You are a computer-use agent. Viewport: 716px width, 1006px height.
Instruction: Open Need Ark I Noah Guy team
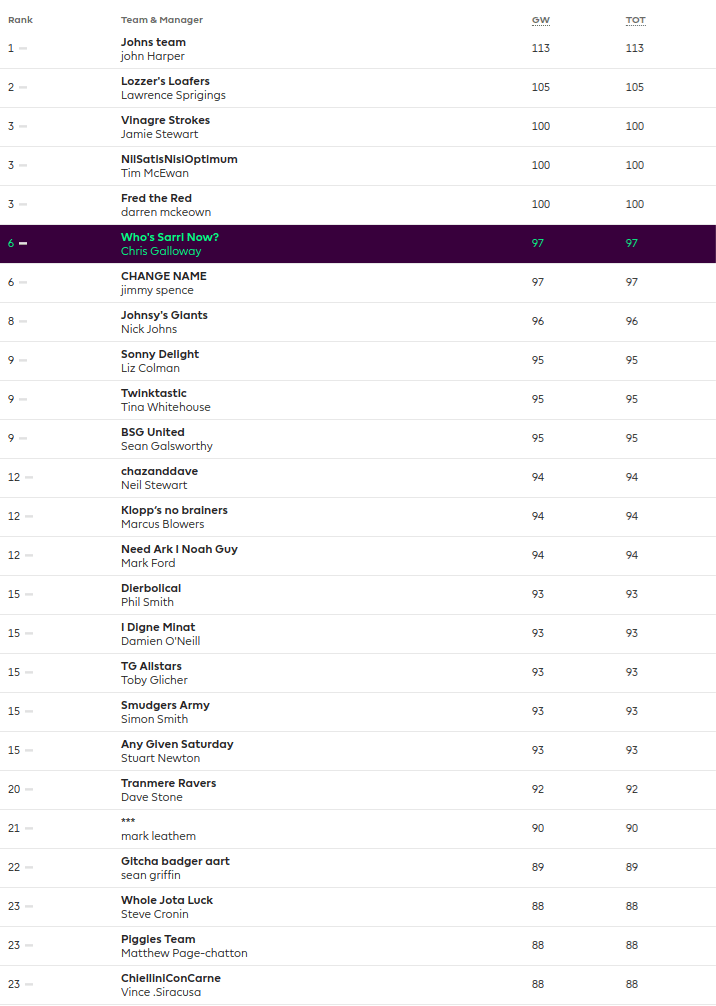click(179, 549)
